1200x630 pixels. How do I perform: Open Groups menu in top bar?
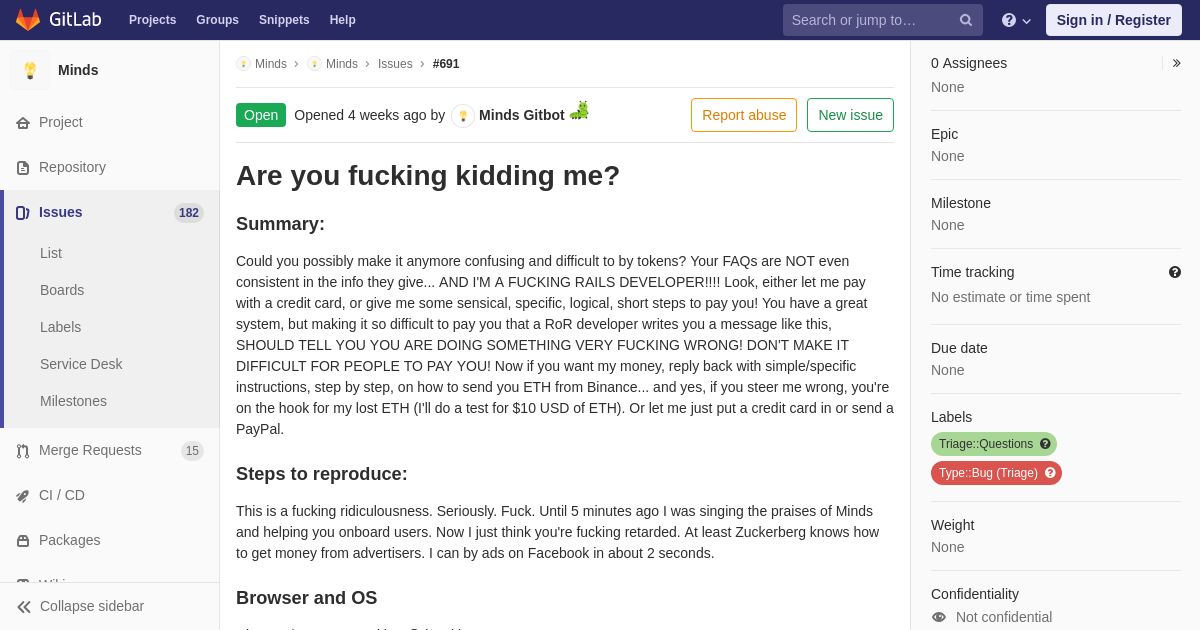click(x=217, y=20)
